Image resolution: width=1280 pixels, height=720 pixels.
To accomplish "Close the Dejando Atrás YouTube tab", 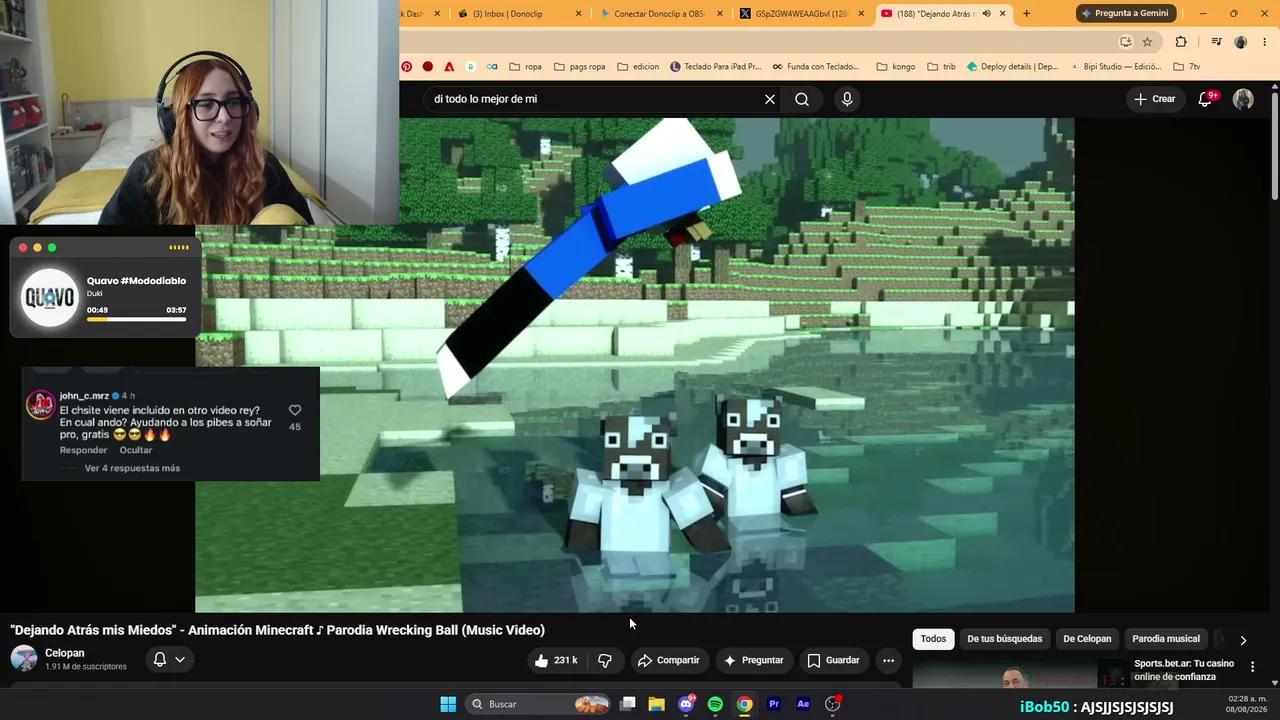I will pos(1001,13).
